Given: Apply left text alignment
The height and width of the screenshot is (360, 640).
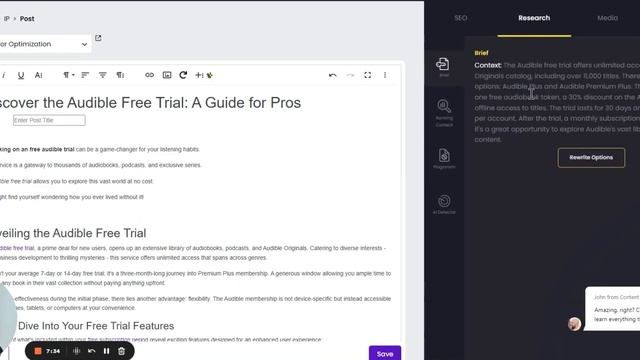Looking at the screenshot, I should (85, 75).
